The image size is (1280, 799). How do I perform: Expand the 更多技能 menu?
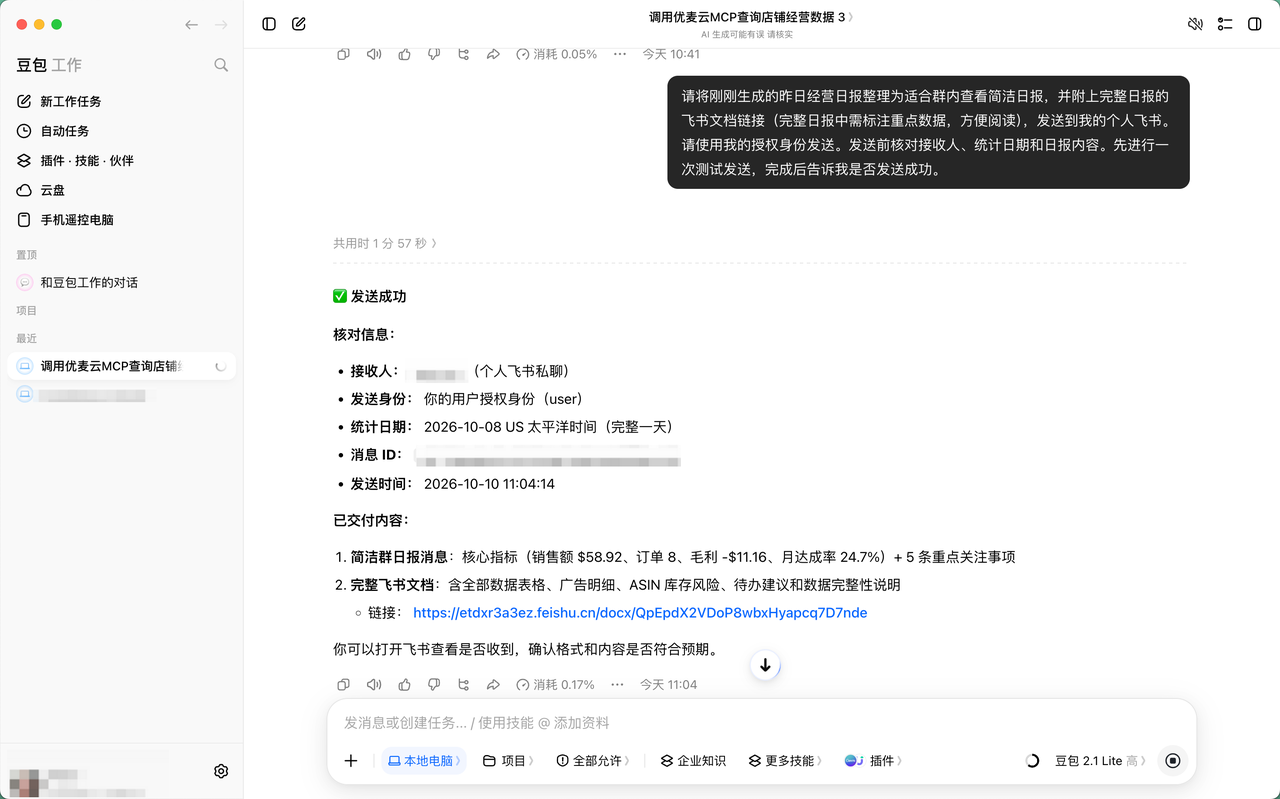tap(785, 761)
